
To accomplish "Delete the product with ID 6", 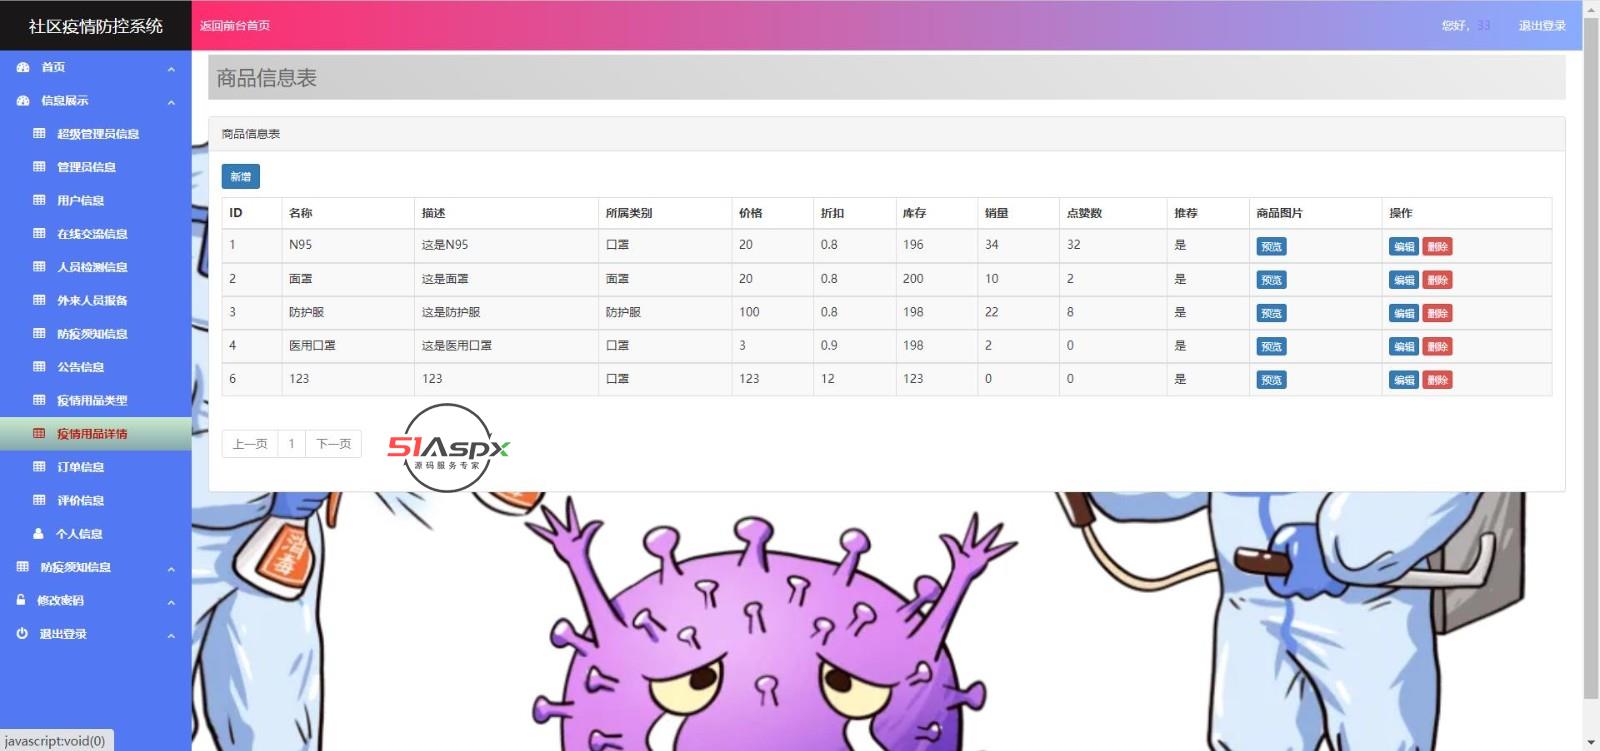I will (1437, 380).
